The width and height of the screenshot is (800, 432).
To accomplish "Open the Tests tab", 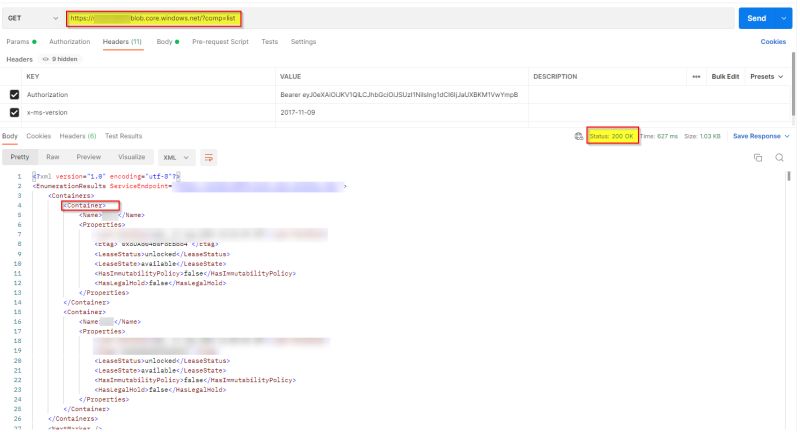I will pyautogui.click(x=269, y=42).
